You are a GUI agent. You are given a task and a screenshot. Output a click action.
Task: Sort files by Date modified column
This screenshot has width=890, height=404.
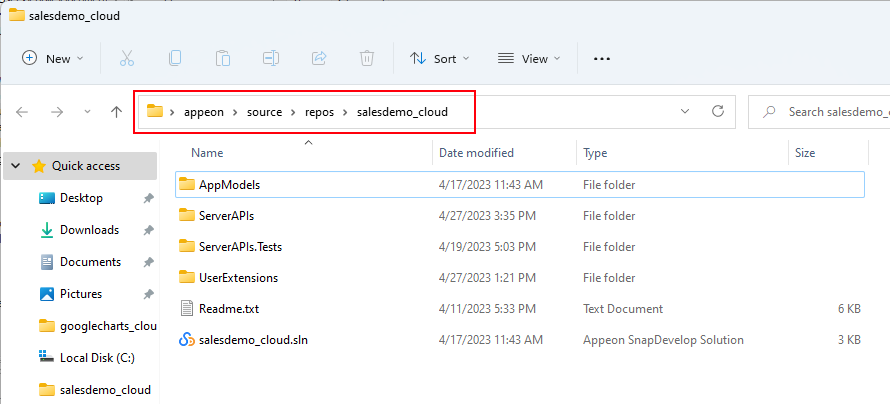pyautogui.click(x=476, y=153)
